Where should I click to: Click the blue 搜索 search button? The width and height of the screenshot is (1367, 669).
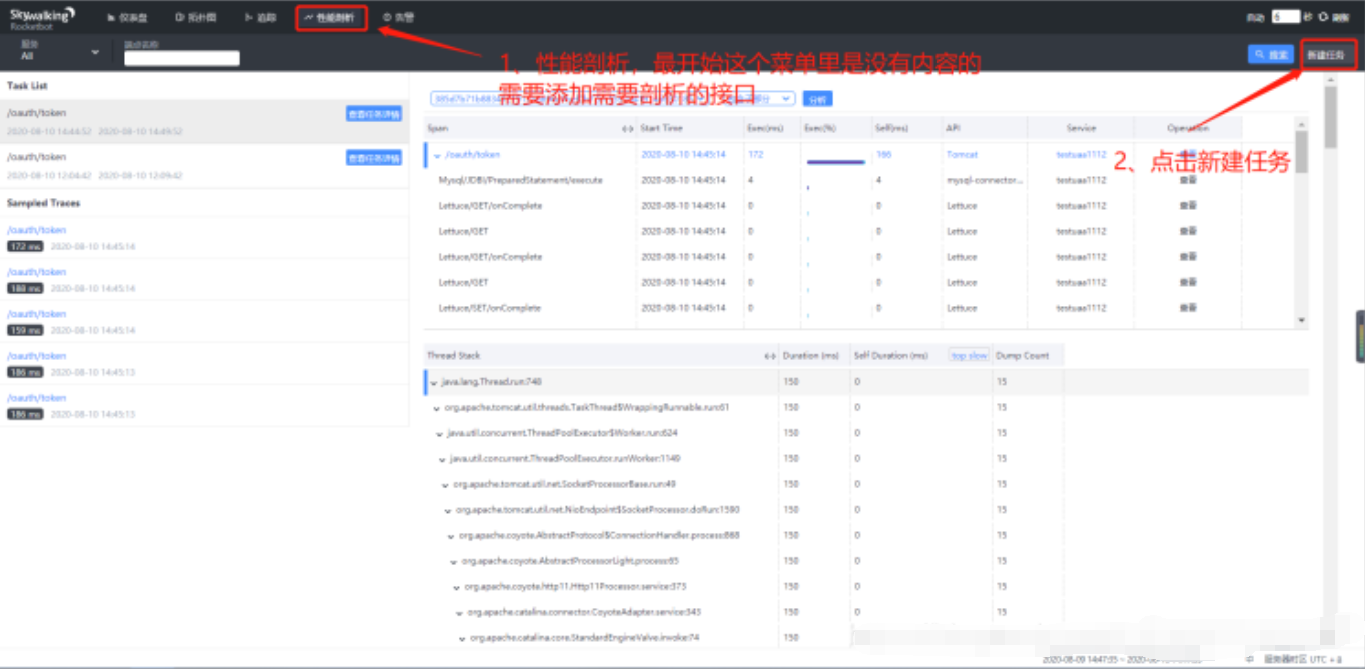pos(1271,55)
